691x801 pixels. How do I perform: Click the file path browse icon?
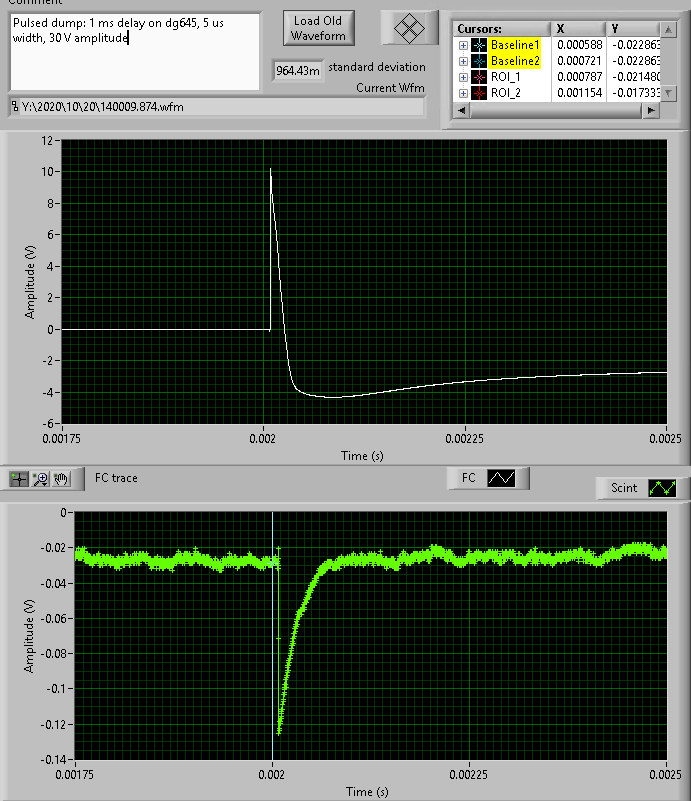tap(15, 107)
